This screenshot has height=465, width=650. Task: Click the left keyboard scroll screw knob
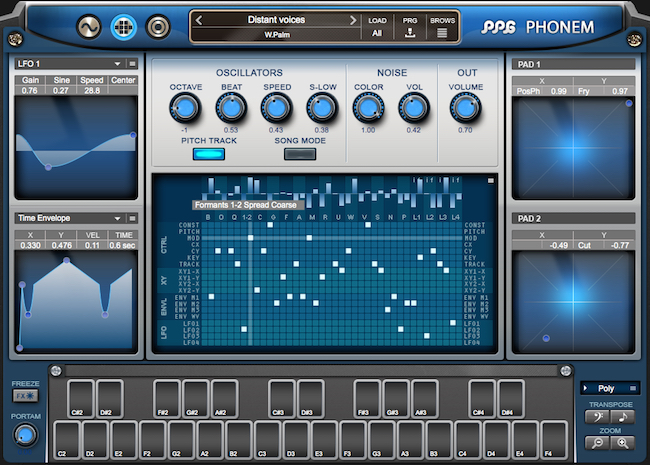(x=56, y=371)
